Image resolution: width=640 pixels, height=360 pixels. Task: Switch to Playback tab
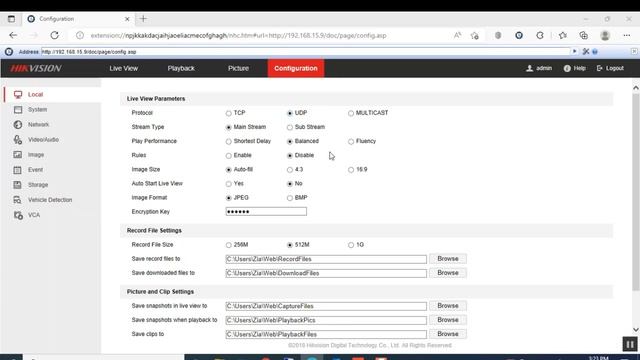click(x=181, y=68)
